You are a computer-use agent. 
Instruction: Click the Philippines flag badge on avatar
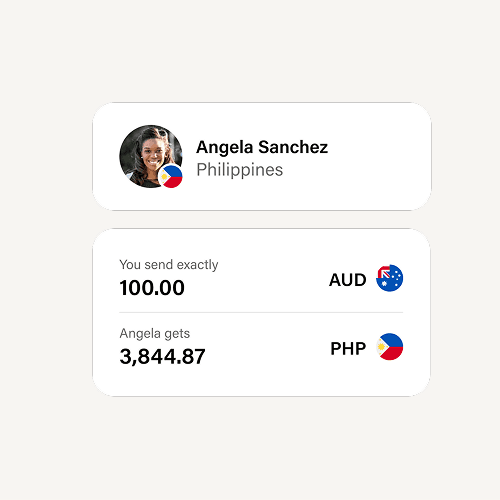coord(171,176)
